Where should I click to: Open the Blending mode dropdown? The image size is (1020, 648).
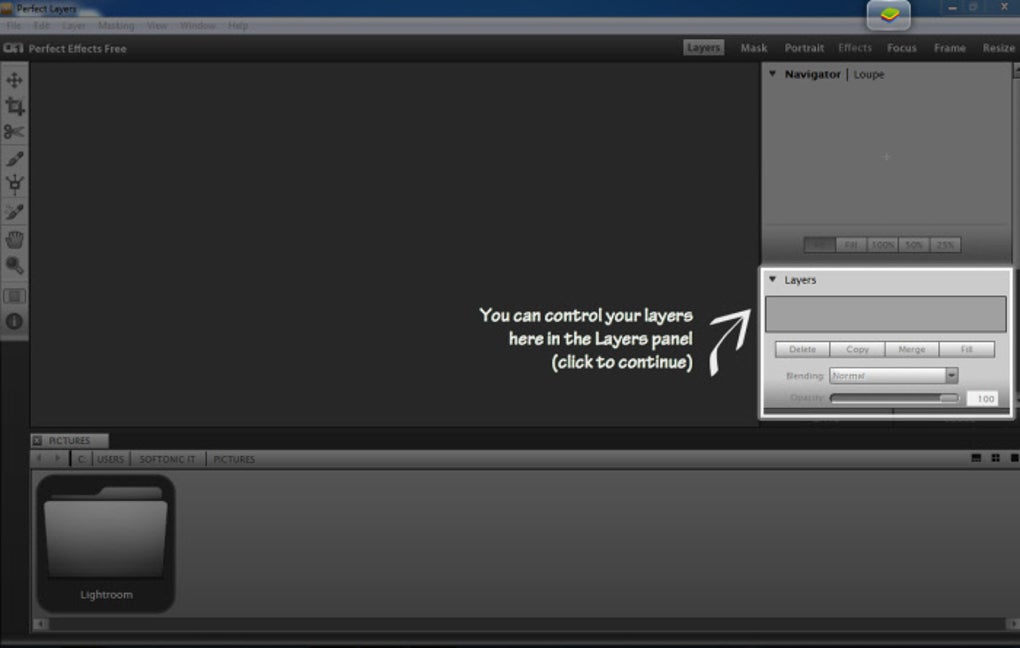(893, 375)
